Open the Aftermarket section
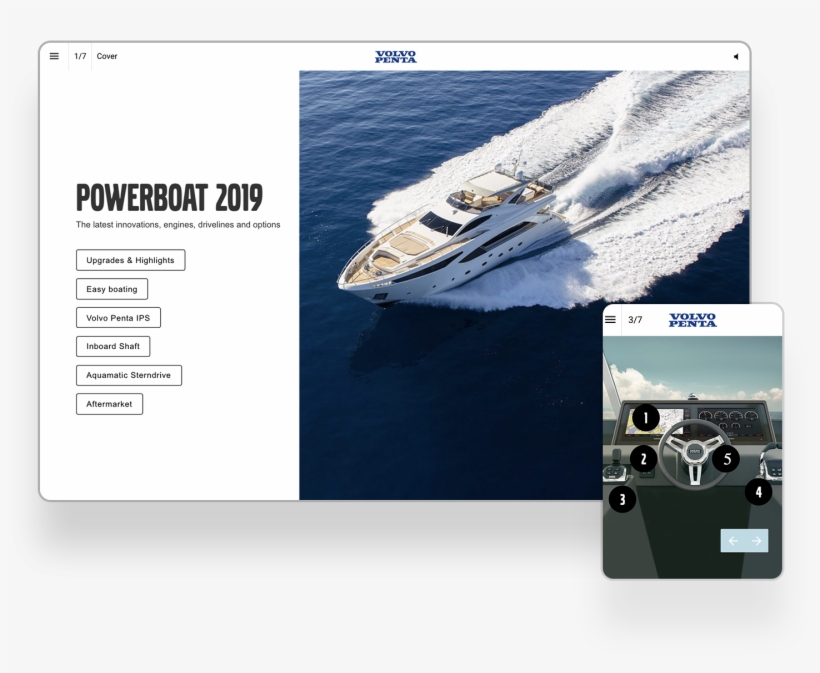 [x=109, y=404]
